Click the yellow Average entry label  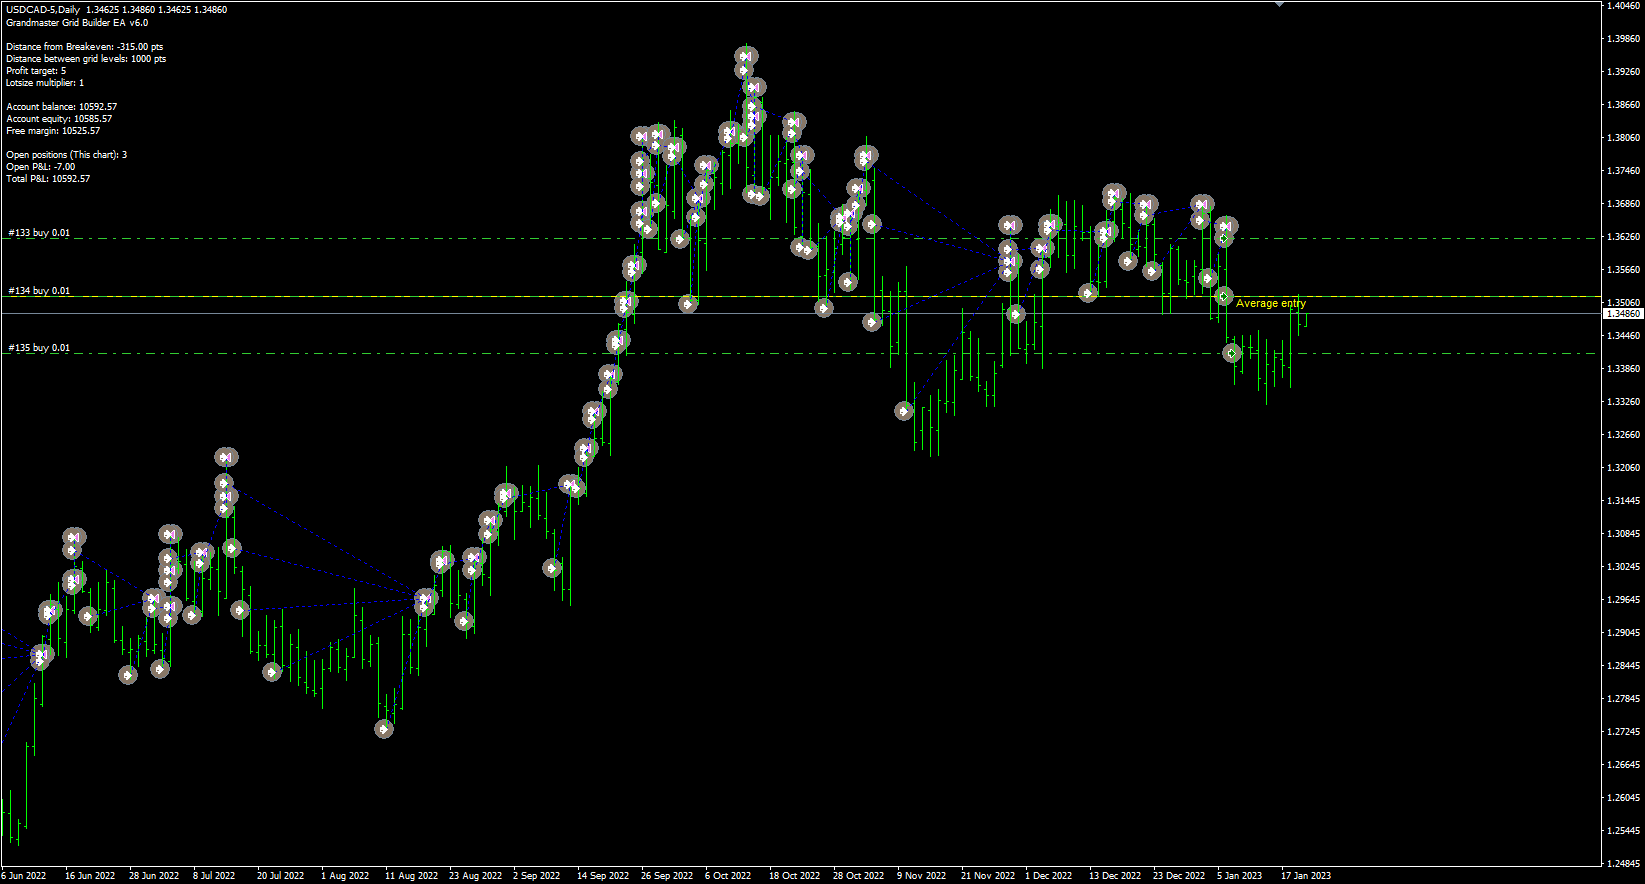1270,303
